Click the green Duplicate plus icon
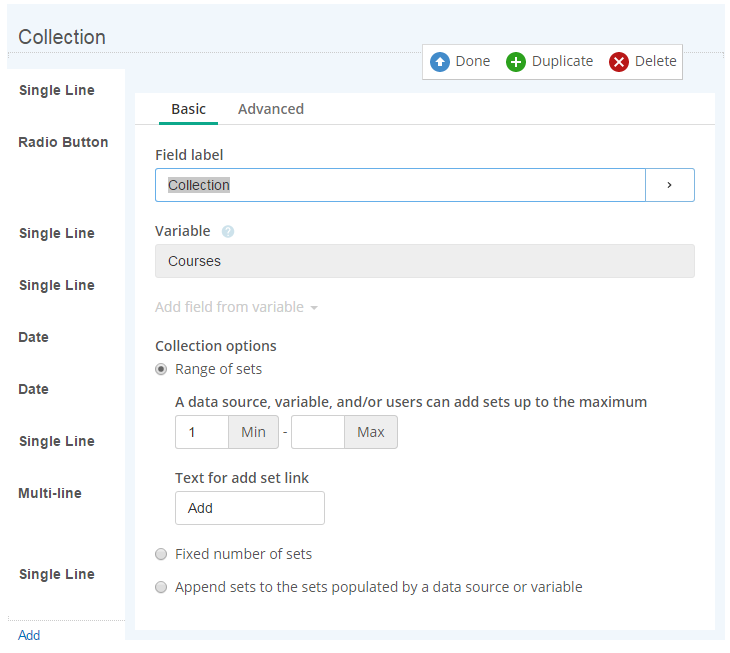Screen dimensions: 730x653 click(516, 61)
